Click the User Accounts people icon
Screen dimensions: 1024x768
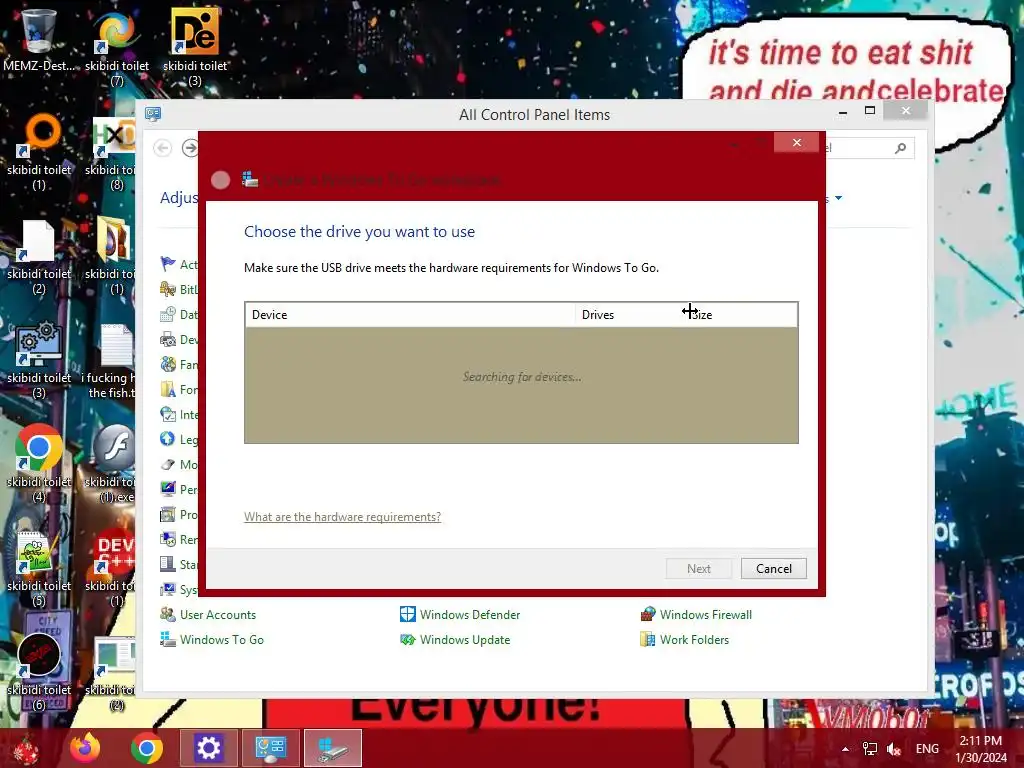coord(168,614)
